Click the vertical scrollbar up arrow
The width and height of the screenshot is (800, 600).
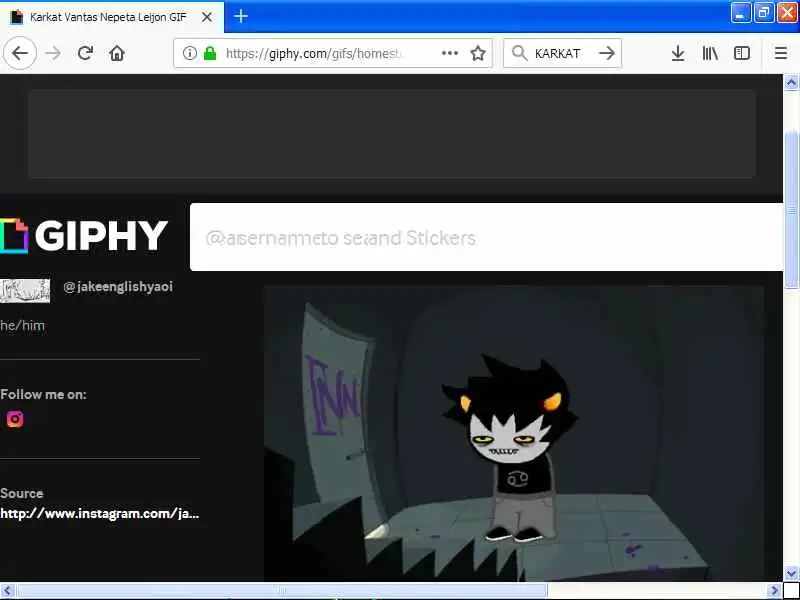(x=791, y=82)
